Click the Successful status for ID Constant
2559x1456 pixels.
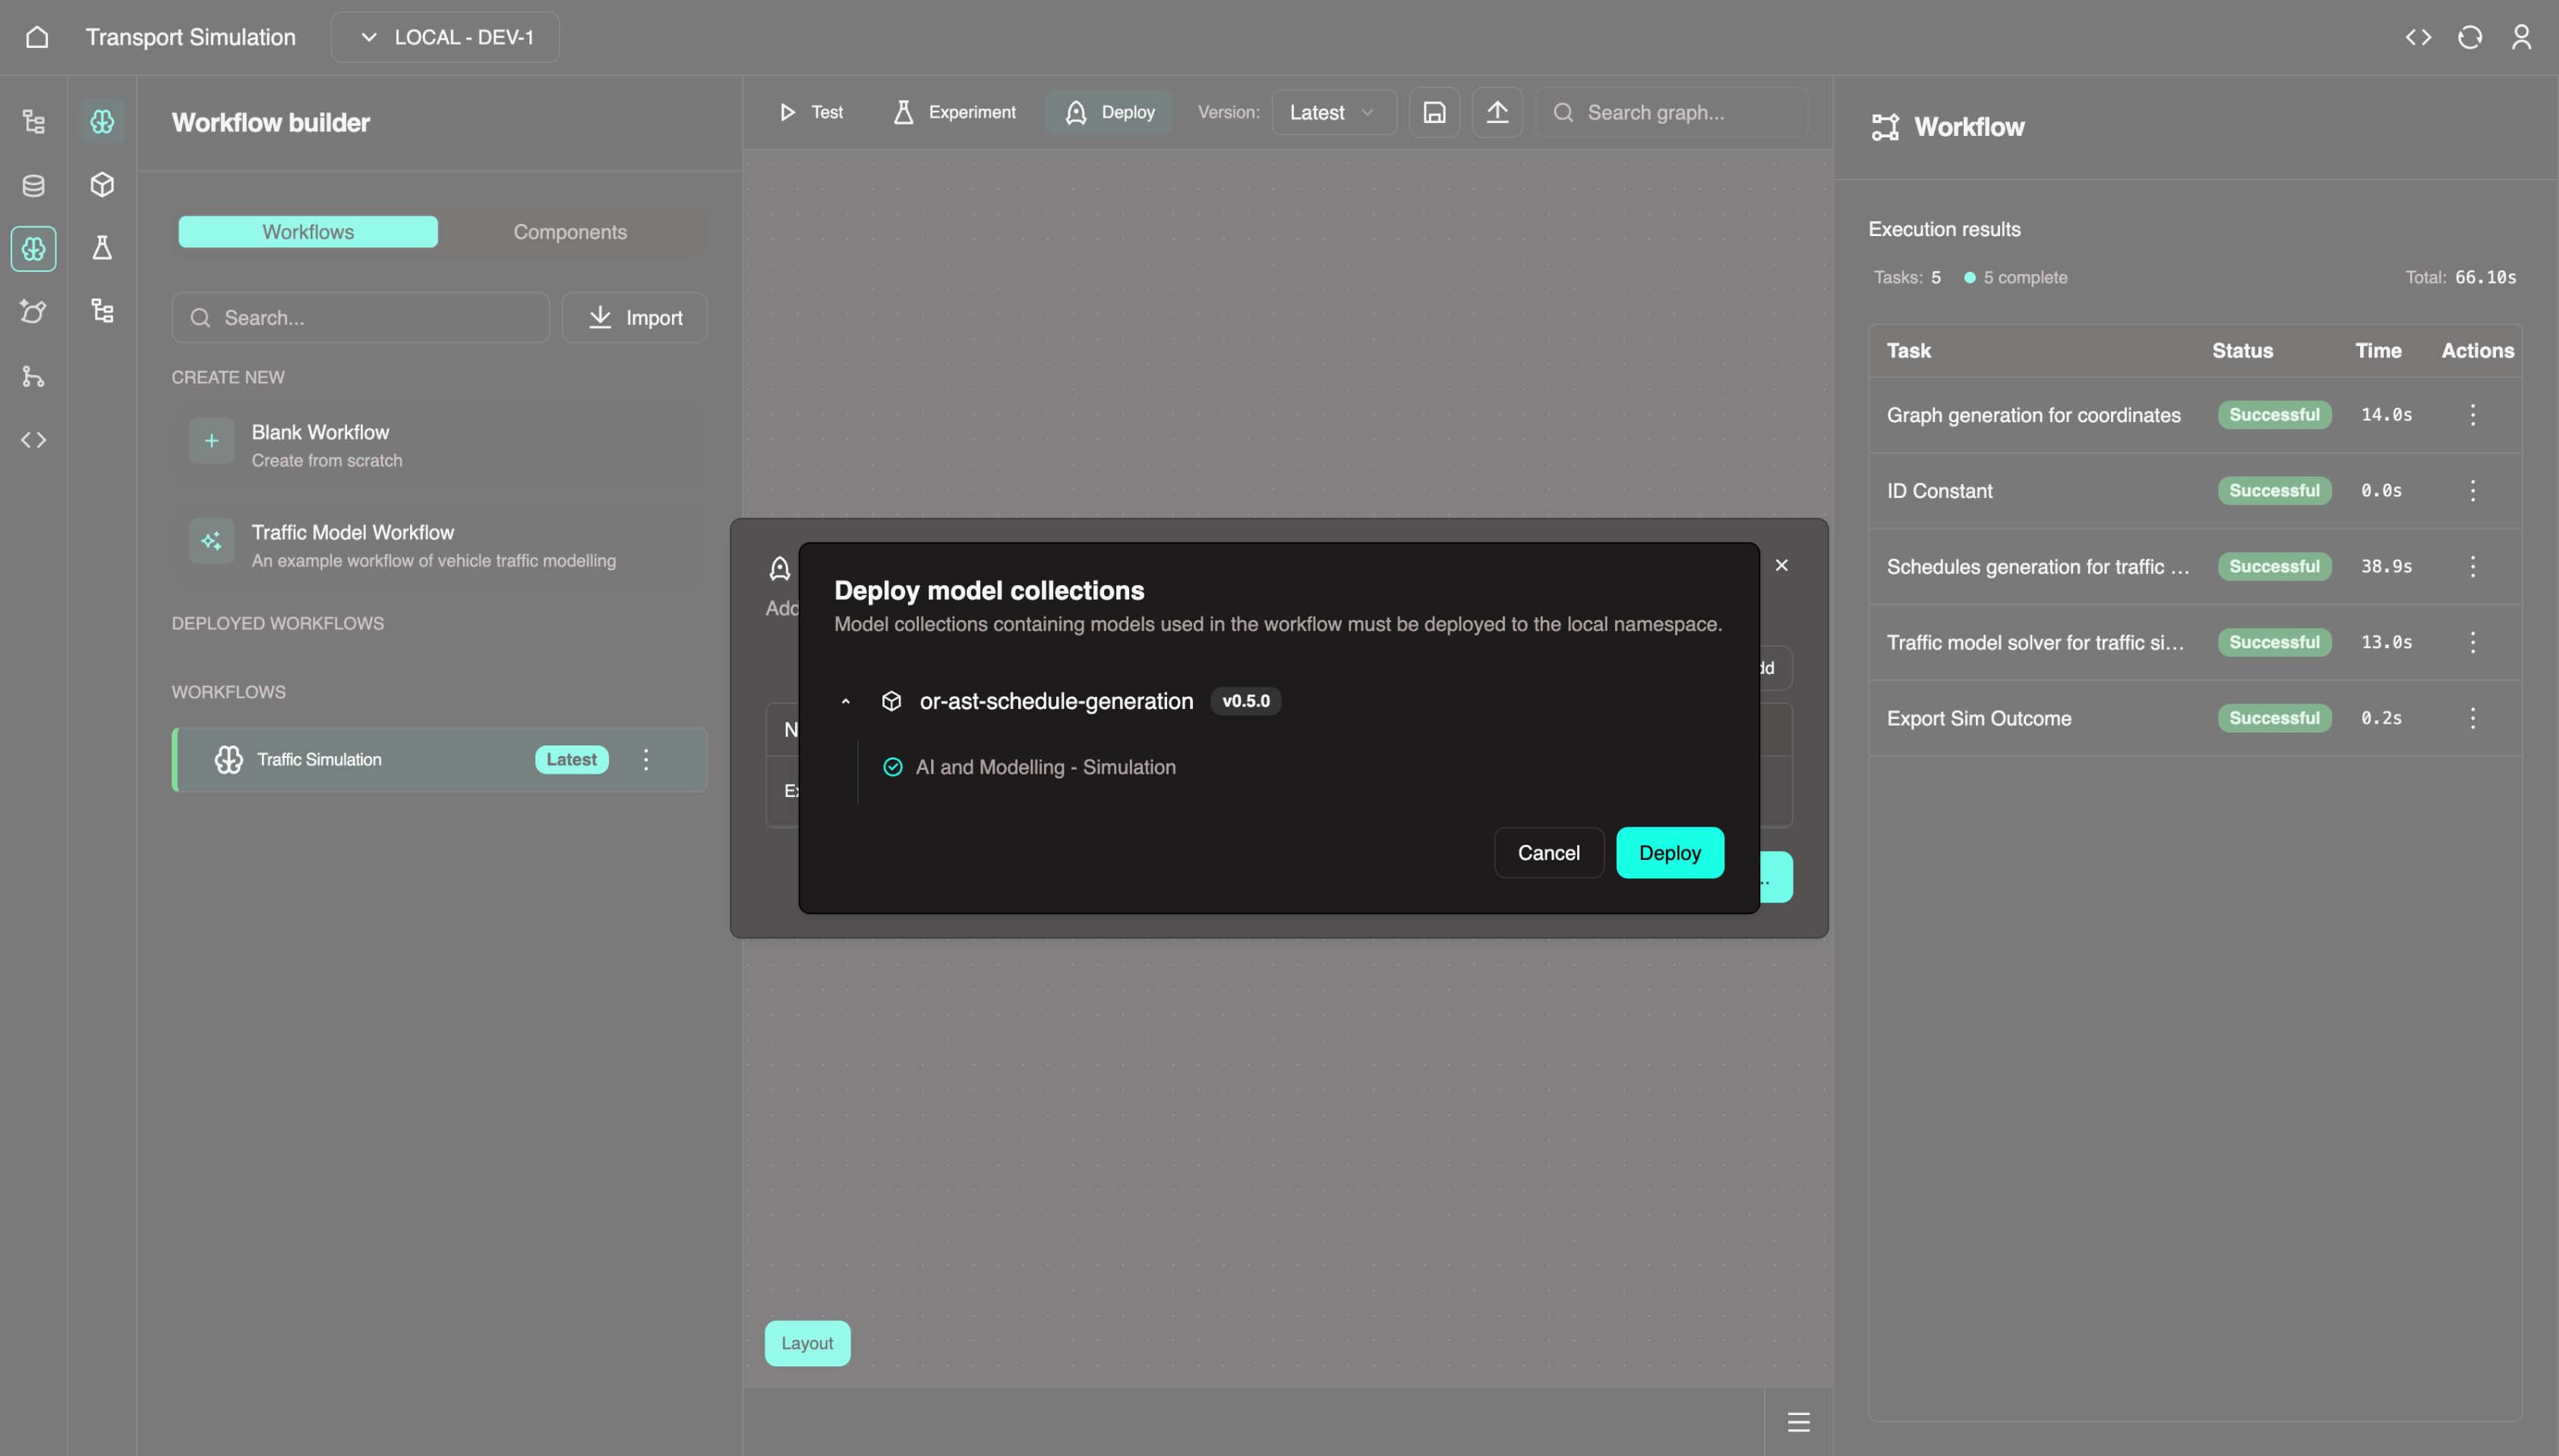[x=2274, y=491]
